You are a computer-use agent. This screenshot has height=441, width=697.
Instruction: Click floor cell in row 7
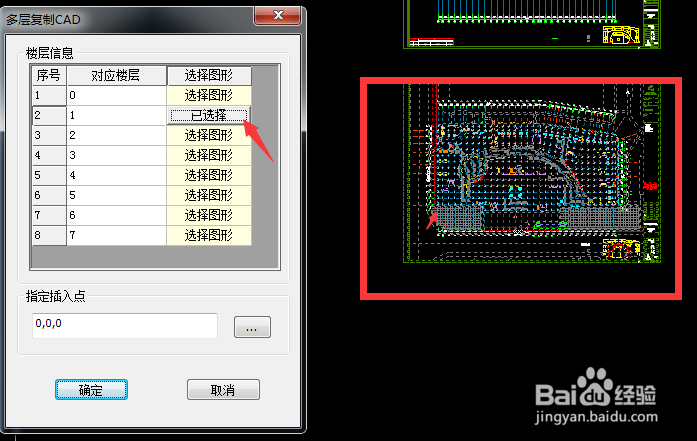(116, 215)
